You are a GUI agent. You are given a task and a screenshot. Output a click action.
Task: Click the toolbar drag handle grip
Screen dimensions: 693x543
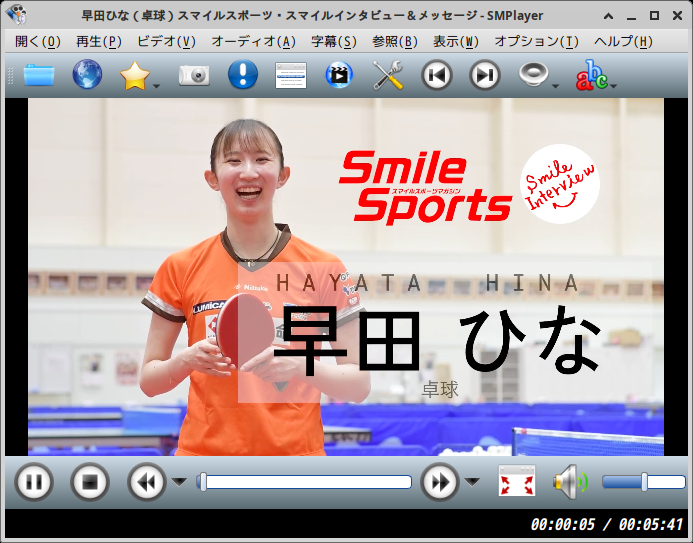point(11,76)
